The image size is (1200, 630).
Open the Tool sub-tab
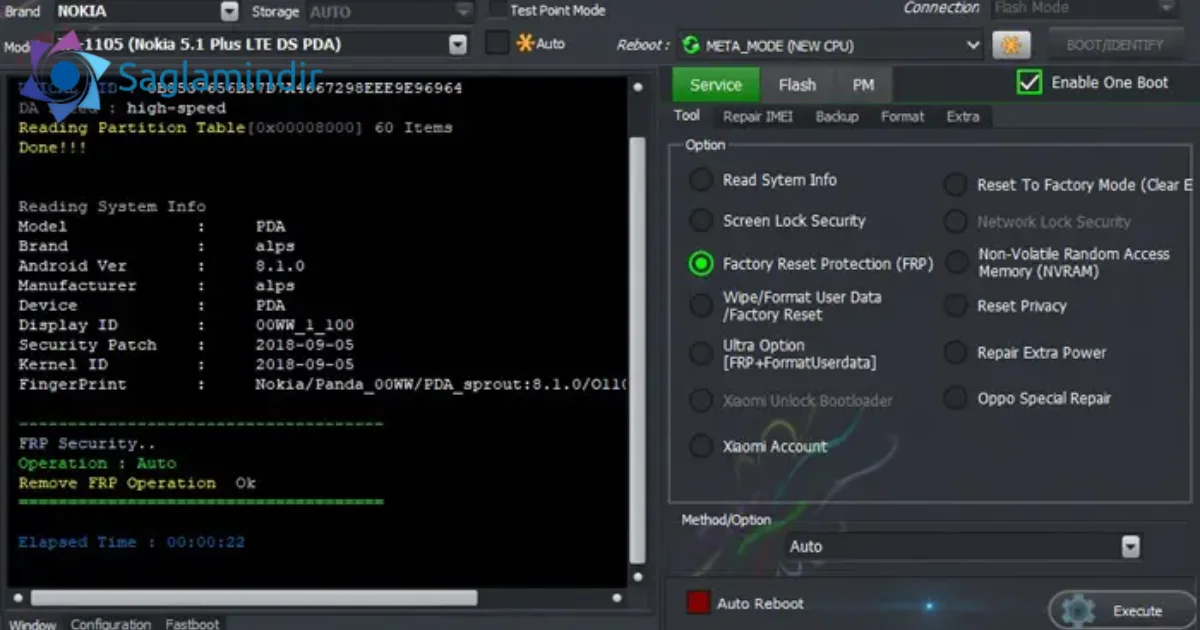(687, 116)
